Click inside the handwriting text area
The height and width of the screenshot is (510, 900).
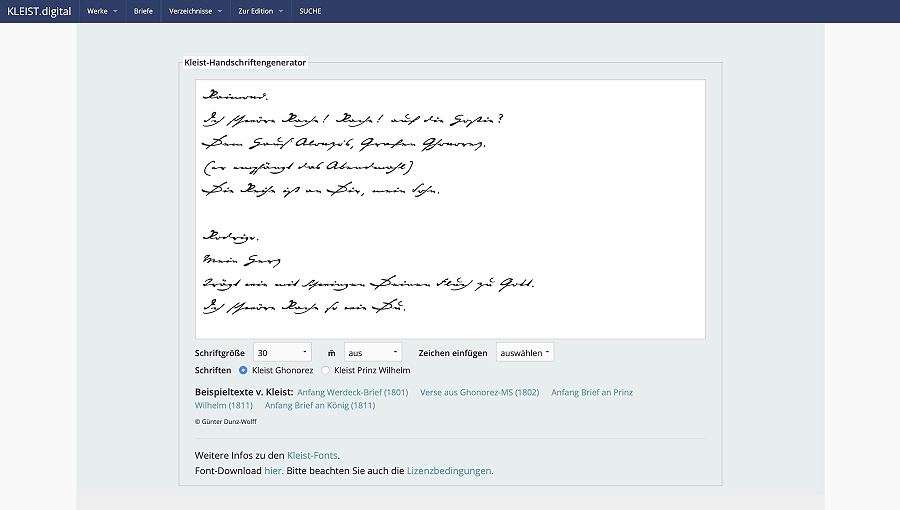tap(450, 209)
